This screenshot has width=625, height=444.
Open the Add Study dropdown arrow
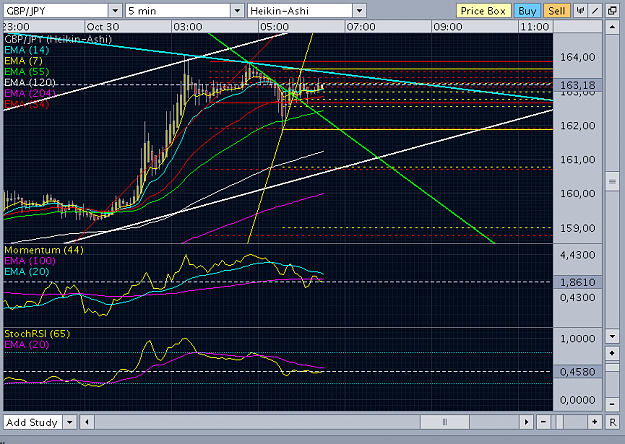(70, 422)
